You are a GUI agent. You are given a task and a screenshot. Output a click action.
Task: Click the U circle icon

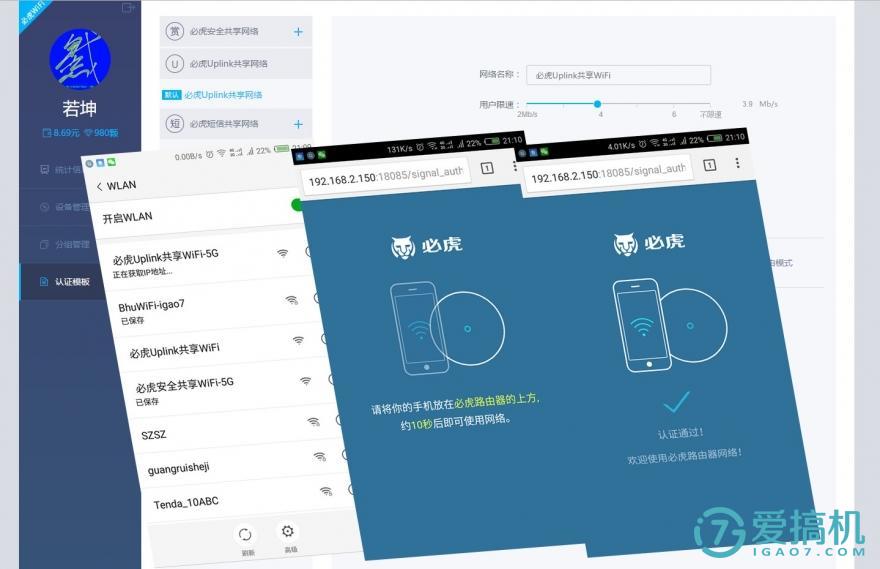175,63
